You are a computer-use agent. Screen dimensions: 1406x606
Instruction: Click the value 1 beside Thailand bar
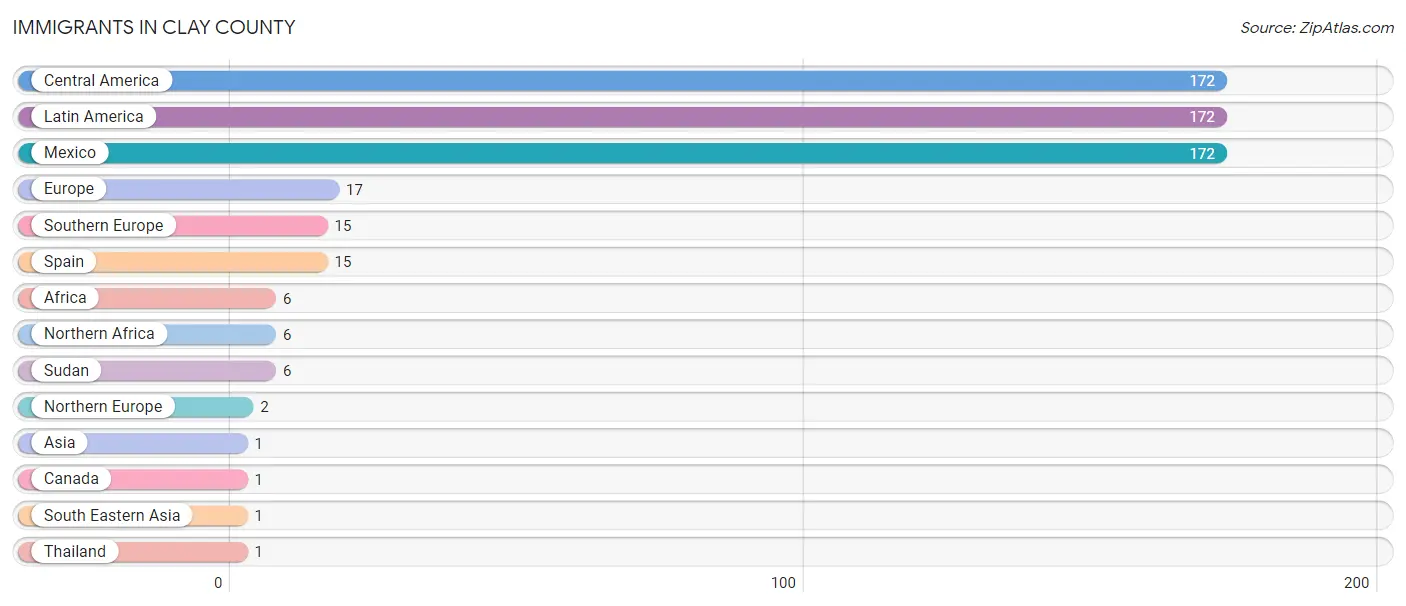coord(258,552)
